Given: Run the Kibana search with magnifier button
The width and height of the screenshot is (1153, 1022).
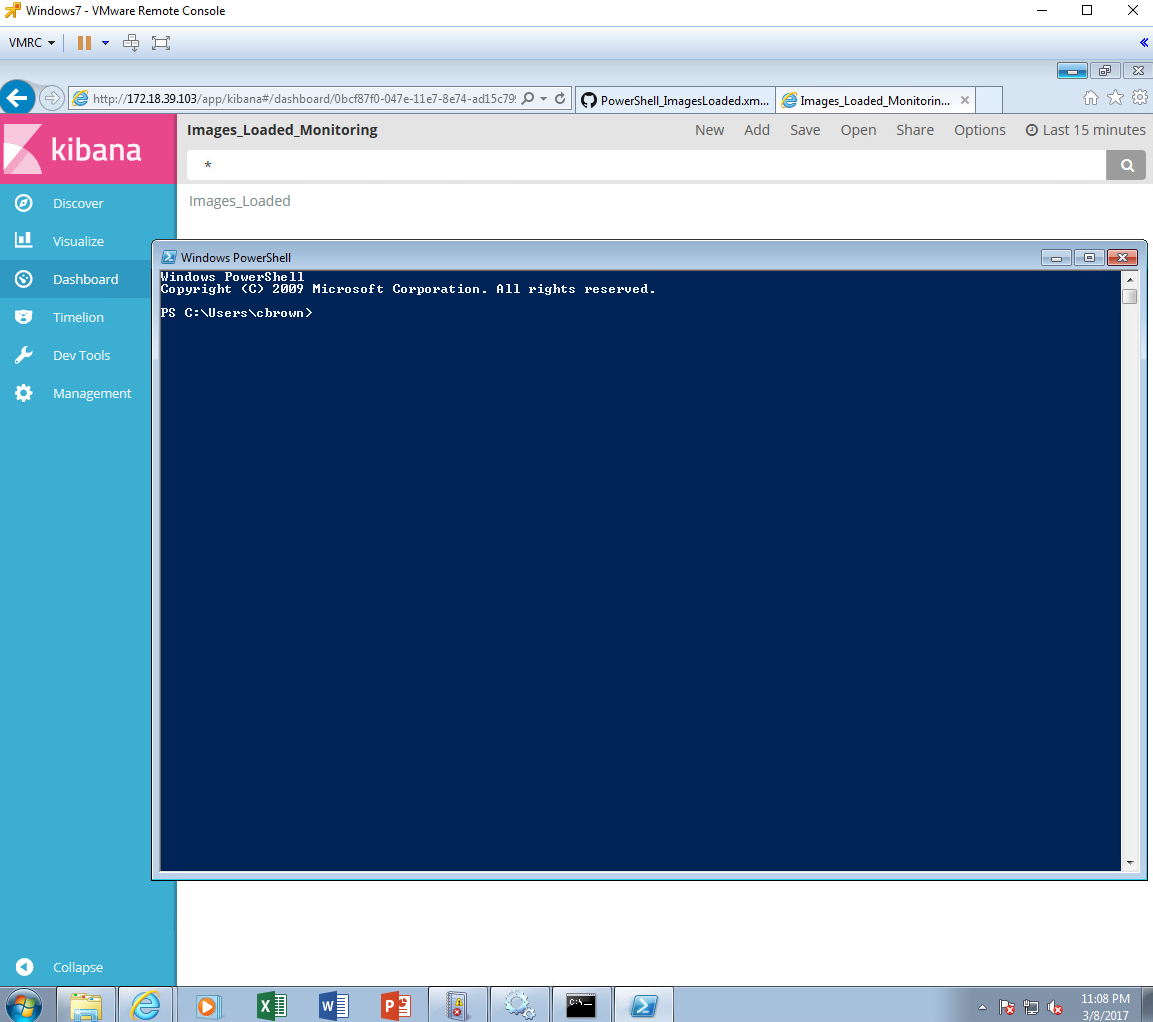Looking at the screenshot, I should click(x=1127, y=165).
